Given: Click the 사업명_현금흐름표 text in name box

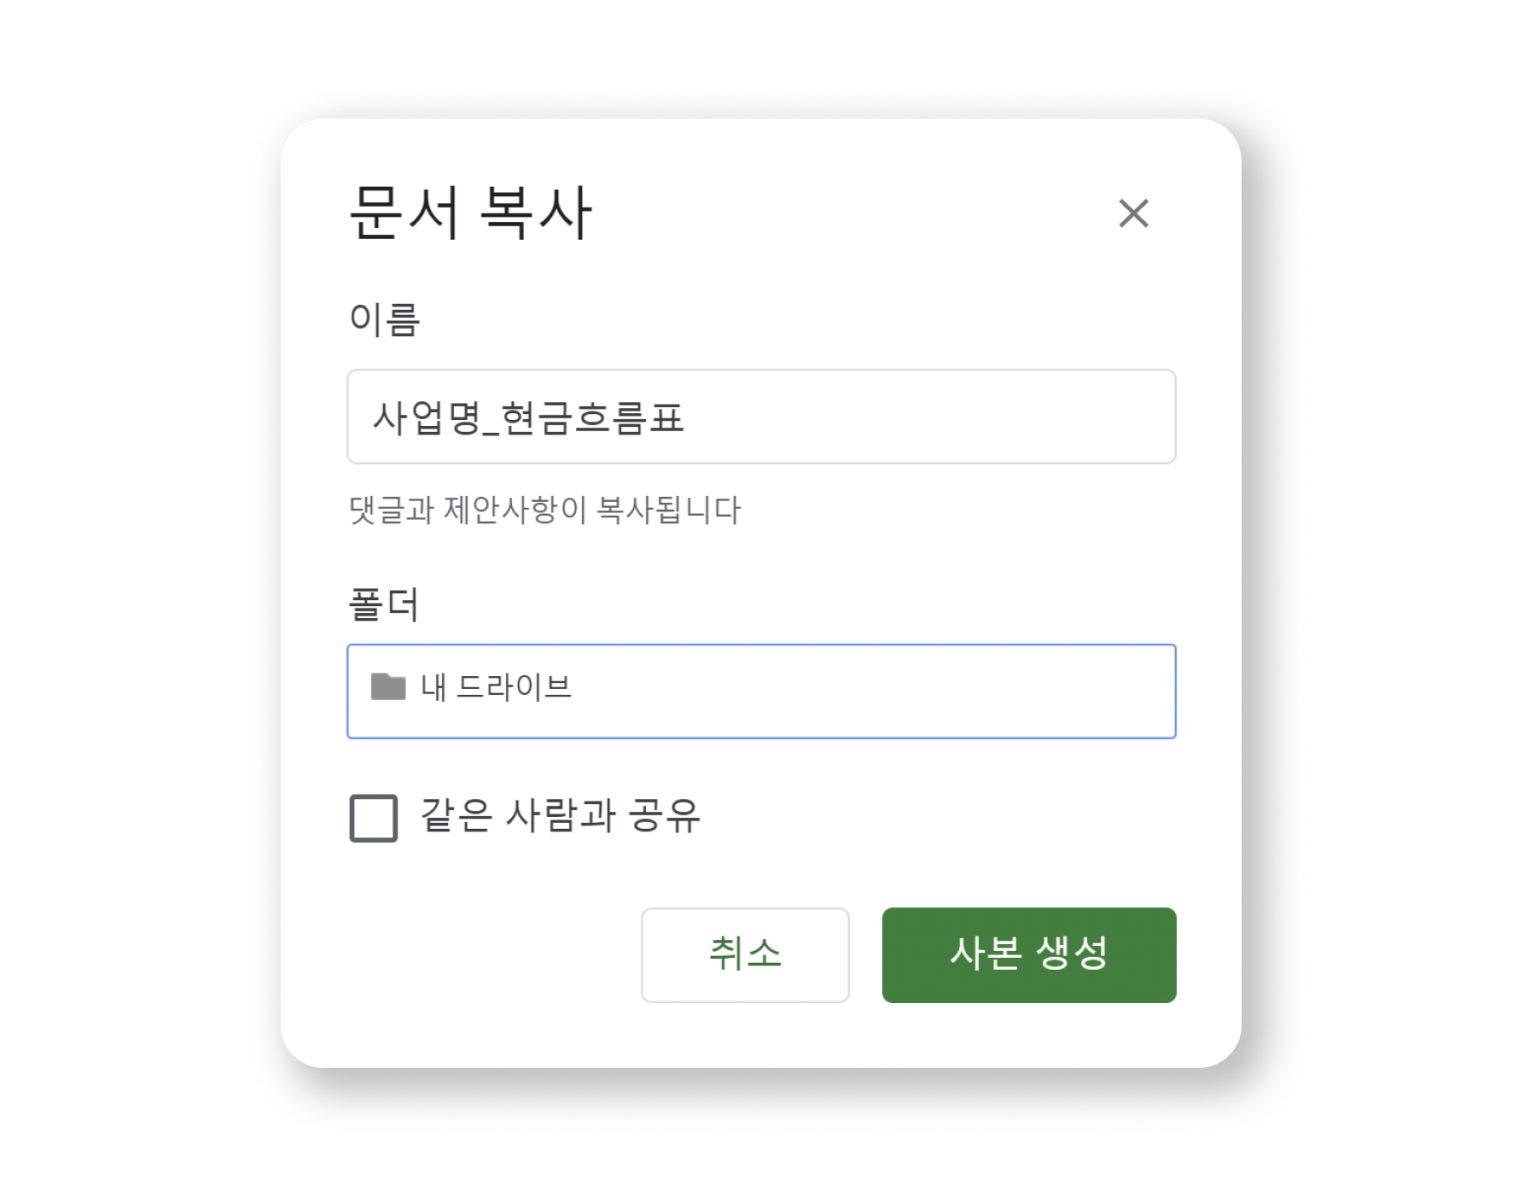Looking at the screenshot, I should click(528, 417).
